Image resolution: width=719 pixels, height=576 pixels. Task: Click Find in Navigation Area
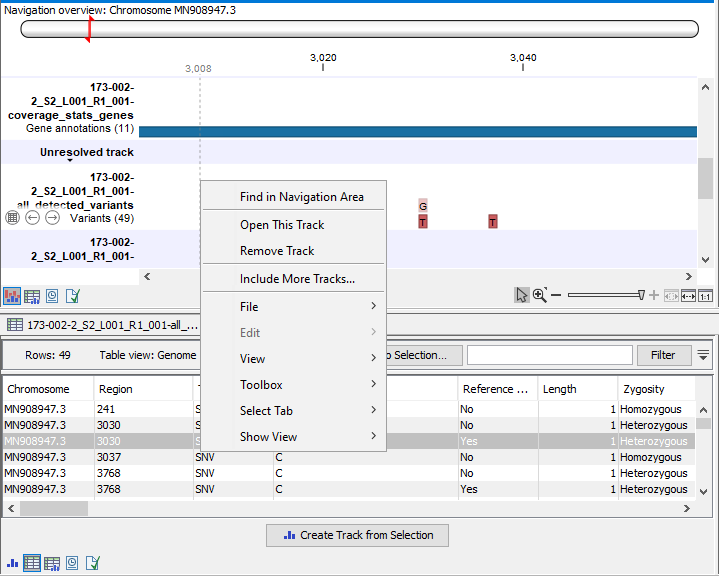301,197
